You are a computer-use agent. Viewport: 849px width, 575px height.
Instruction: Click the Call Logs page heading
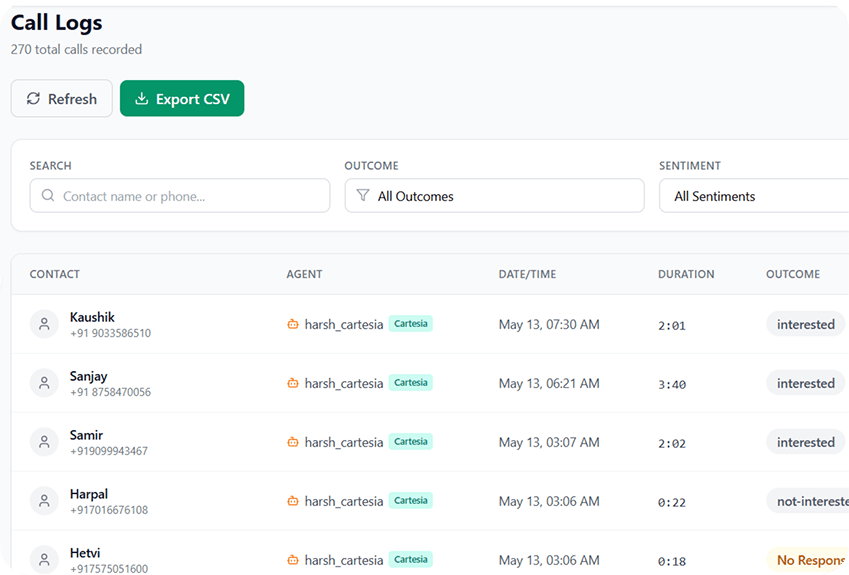tap(56, 23)
